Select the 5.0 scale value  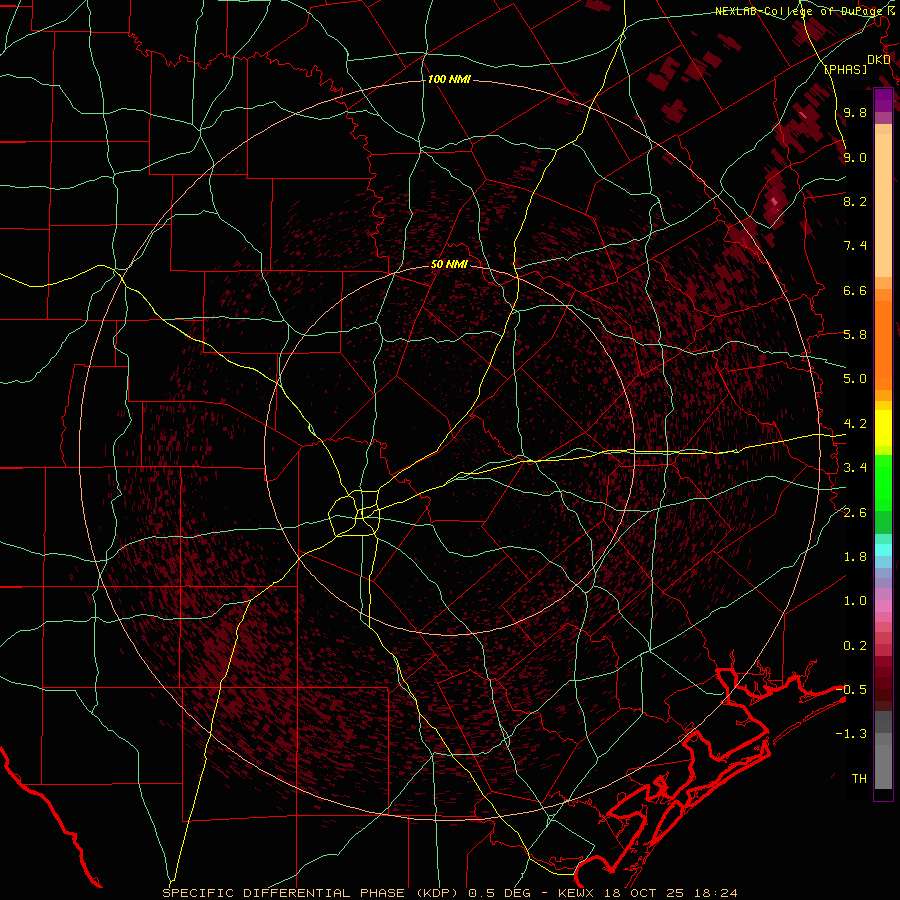(855, 379)
